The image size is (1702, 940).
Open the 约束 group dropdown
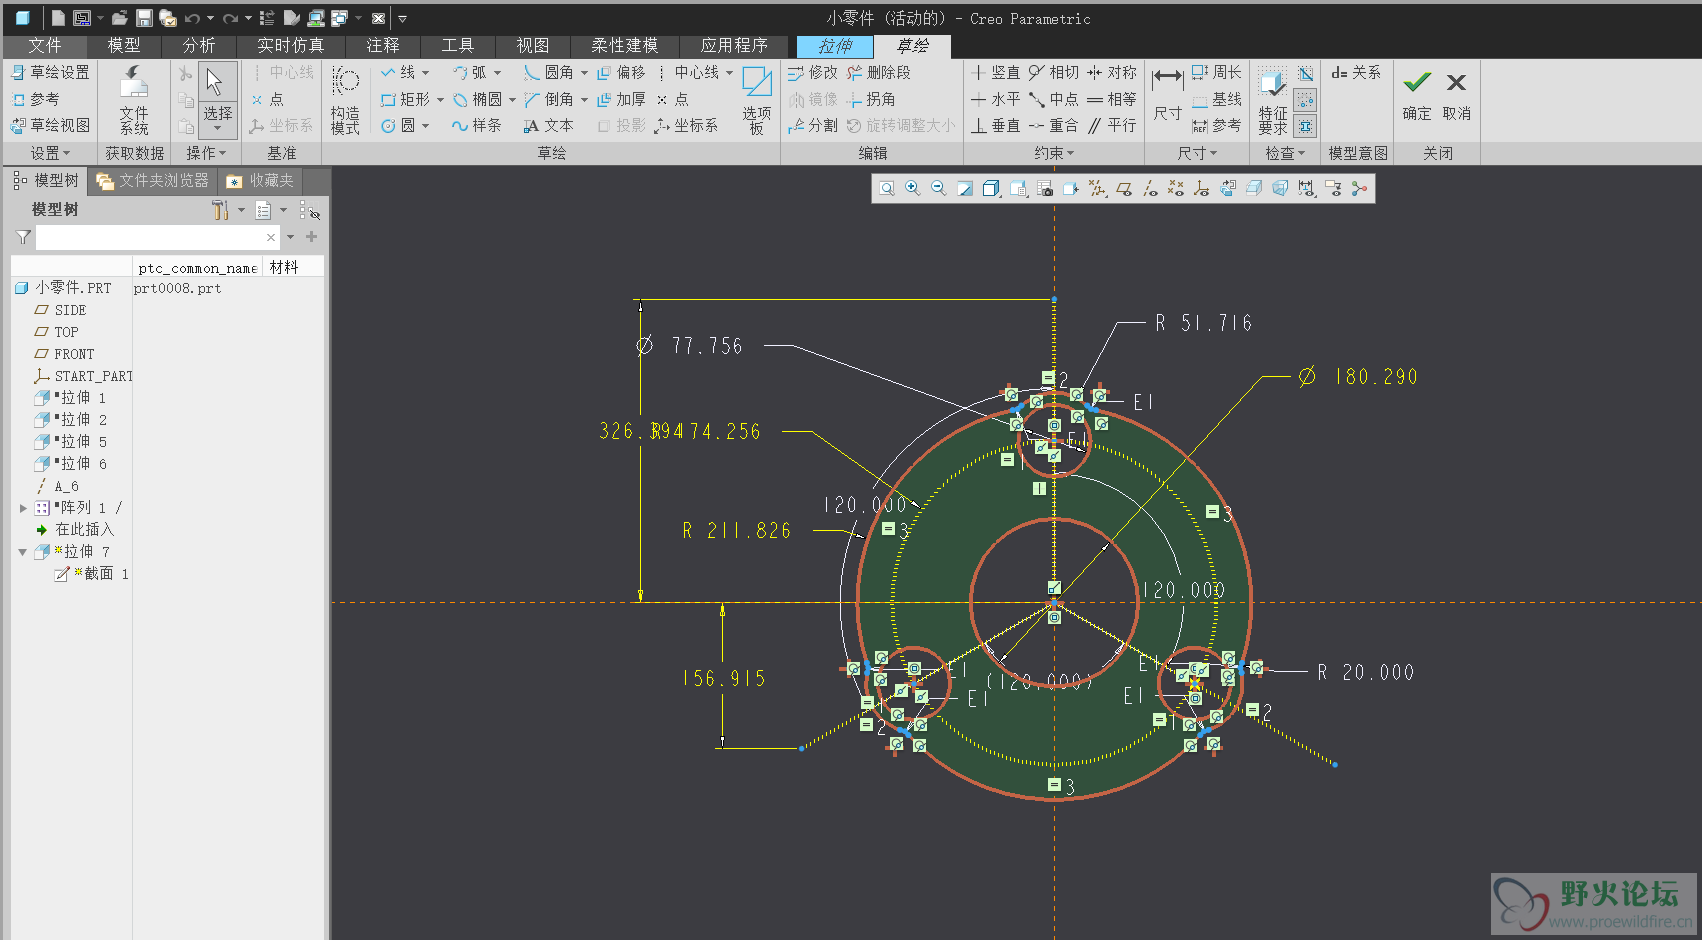point(1054,153)
